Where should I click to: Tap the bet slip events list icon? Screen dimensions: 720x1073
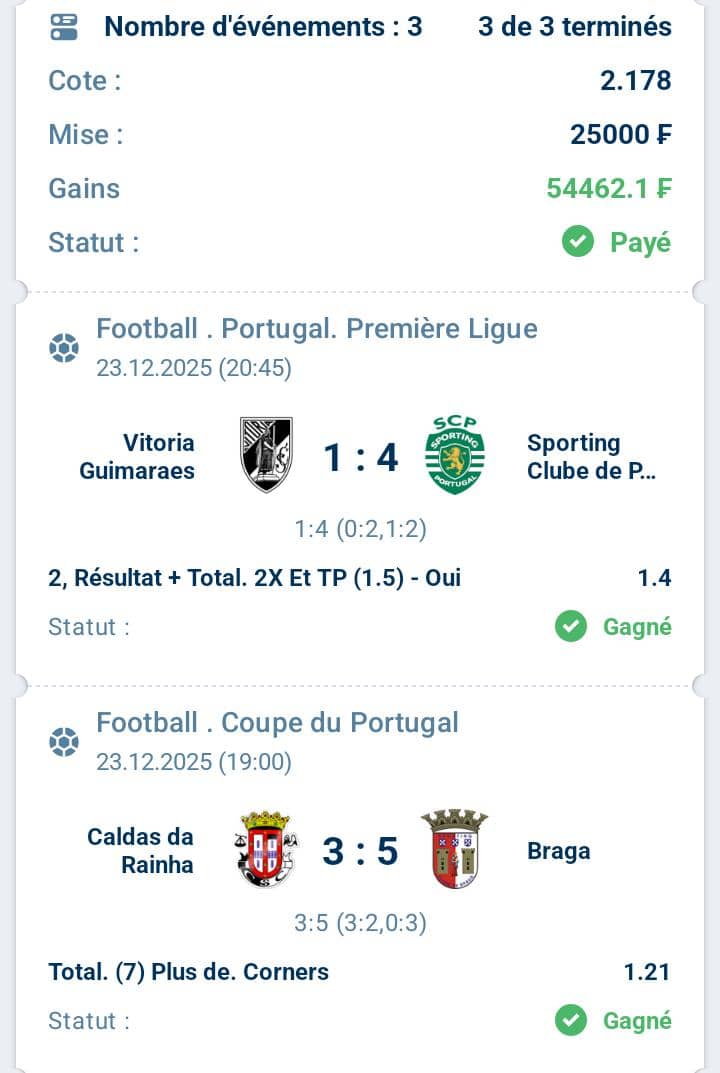point(63,27)
